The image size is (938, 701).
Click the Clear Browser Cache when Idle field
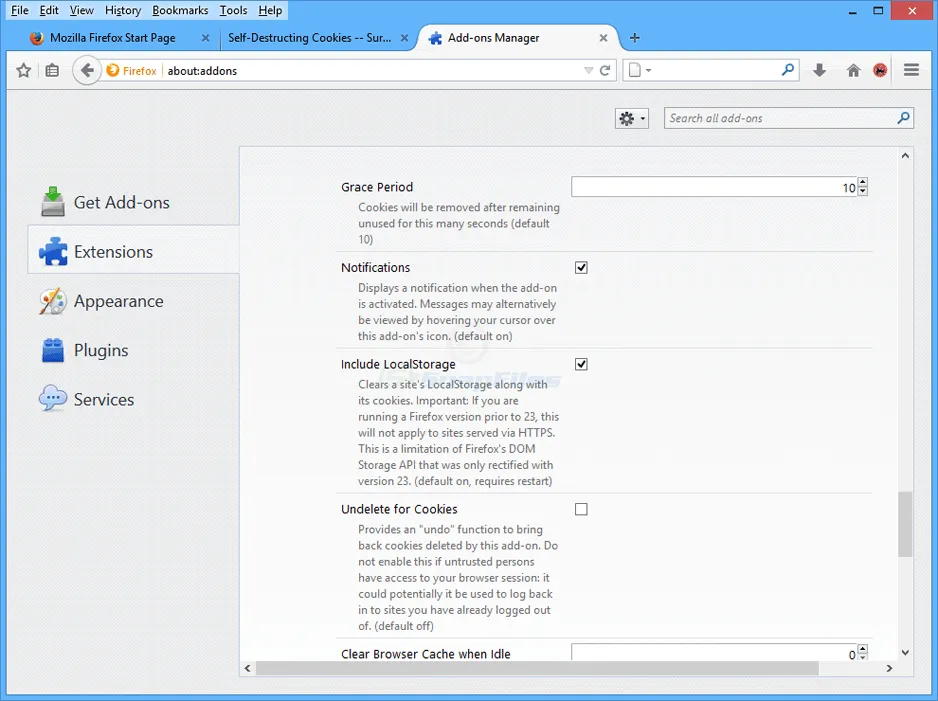point(714,652)
